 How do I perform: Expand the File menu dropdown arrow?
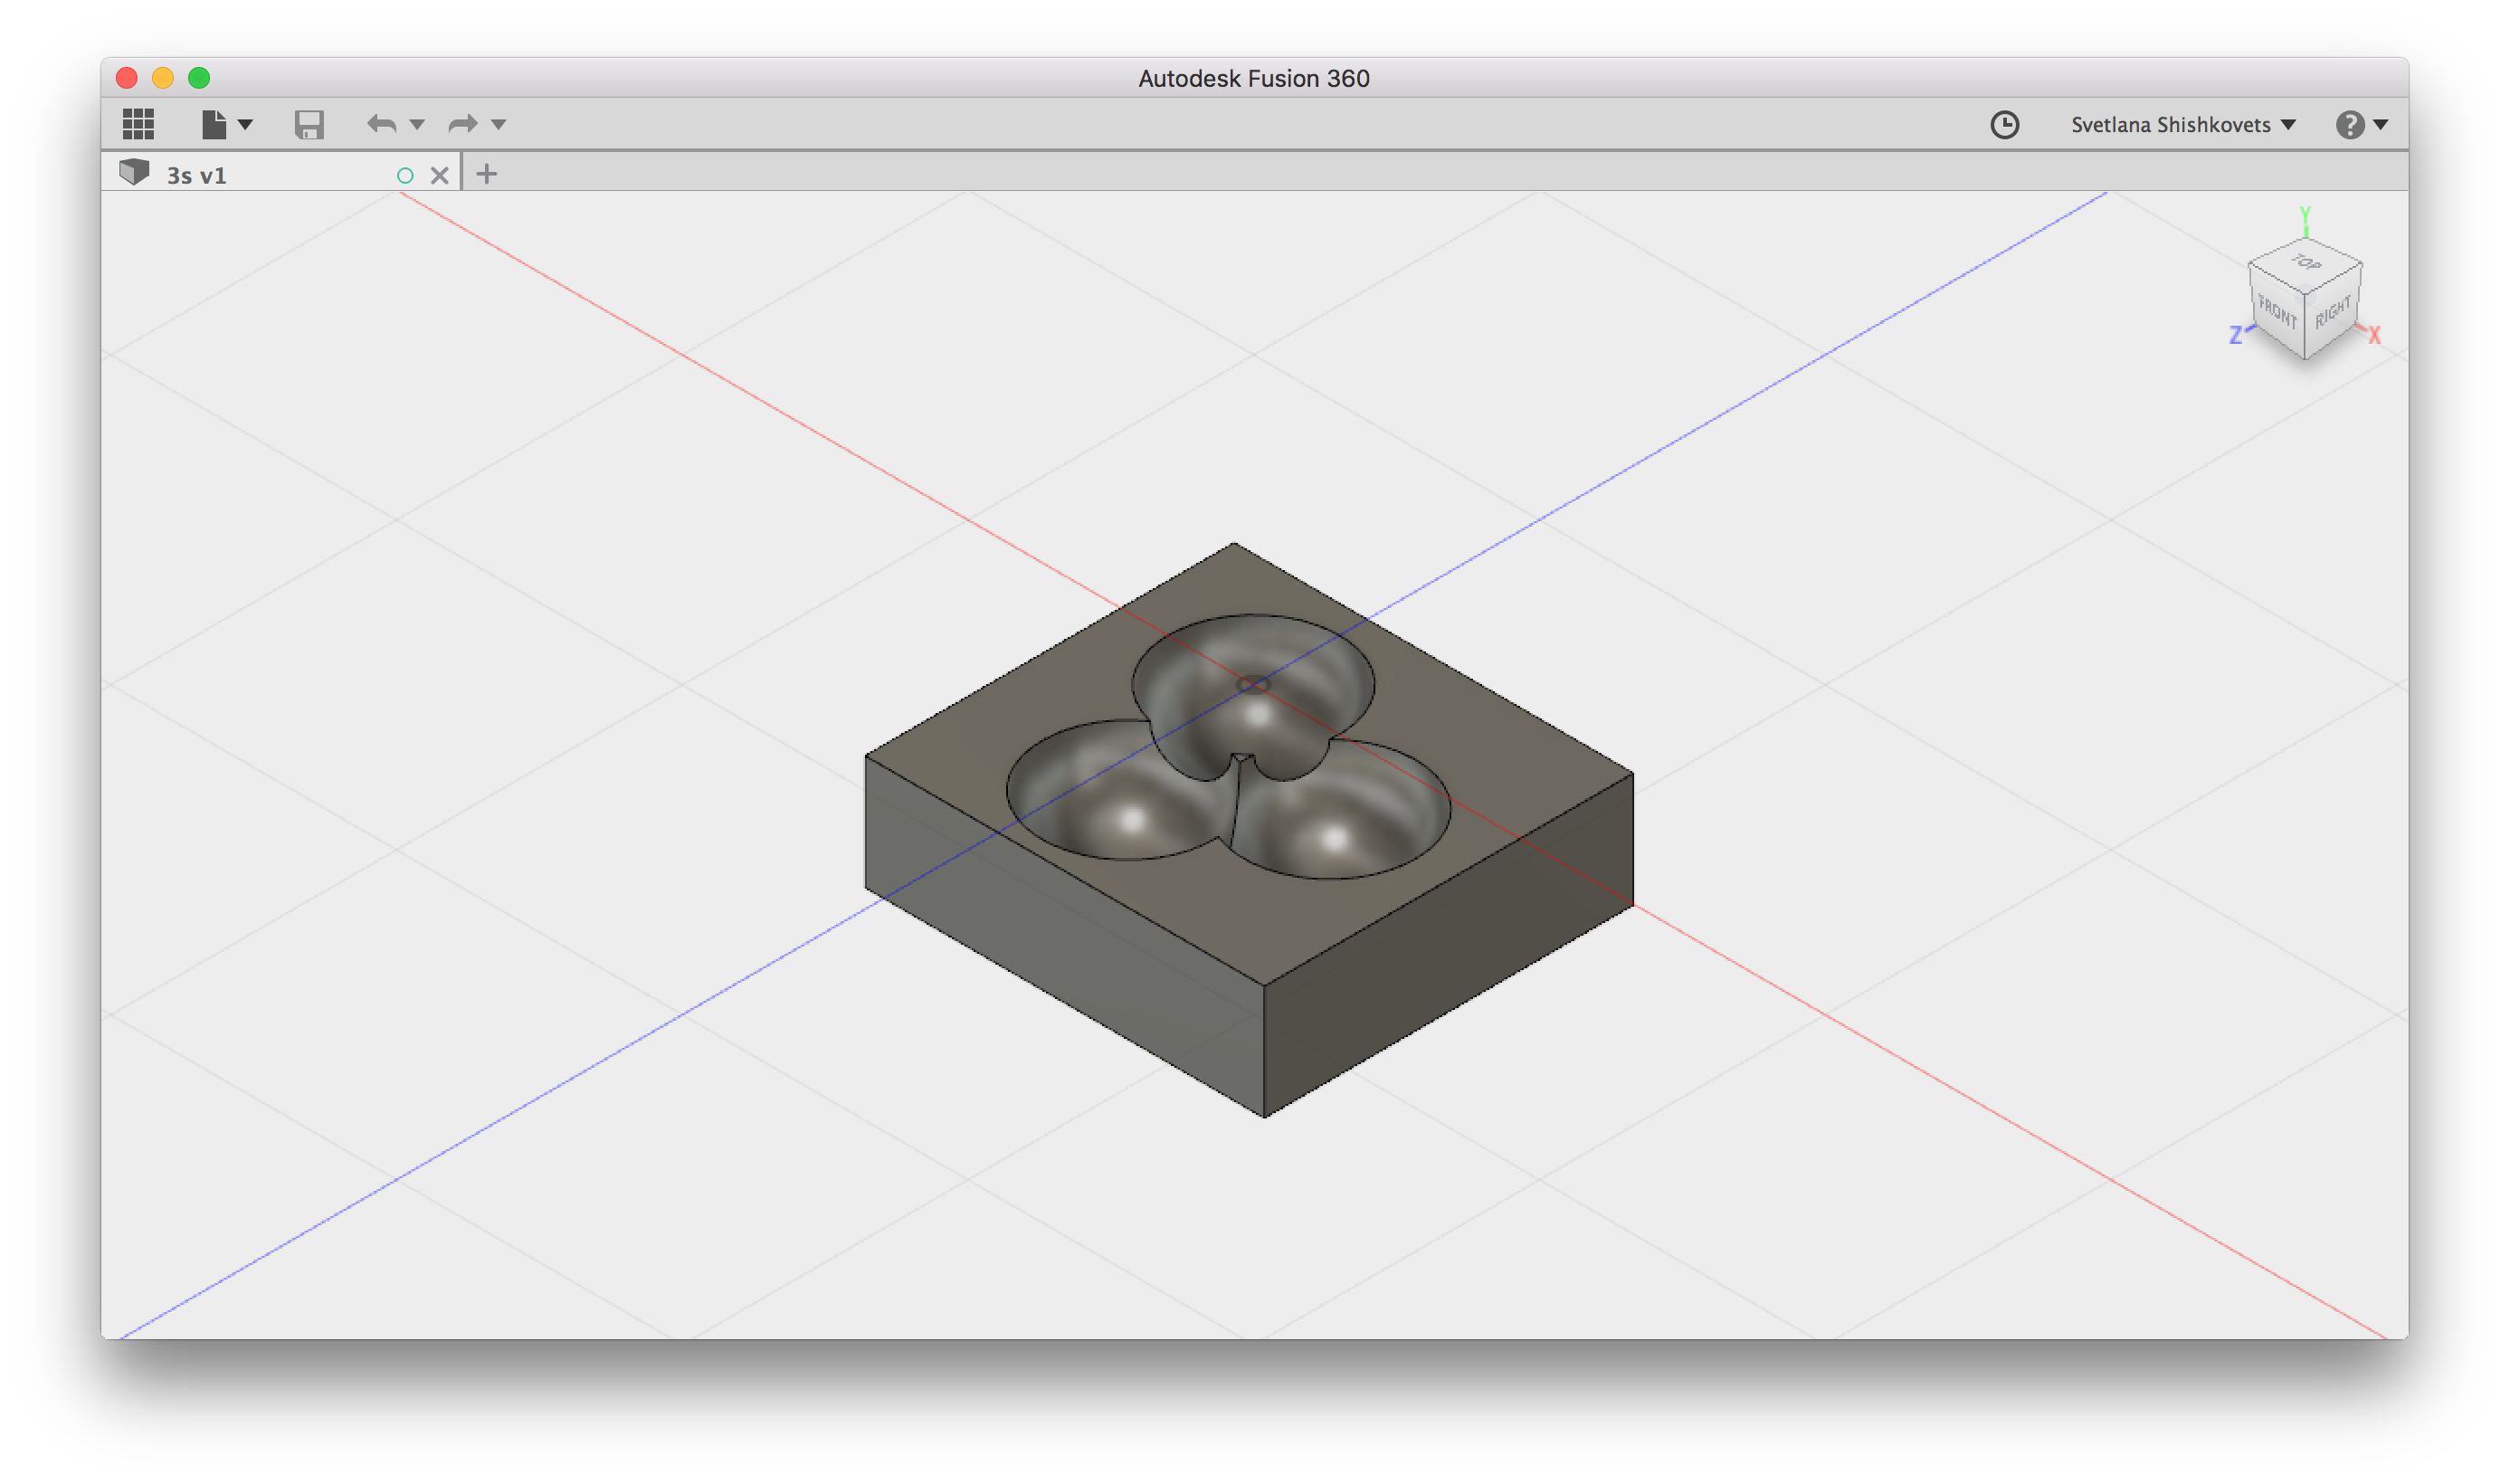coord(245,125)
